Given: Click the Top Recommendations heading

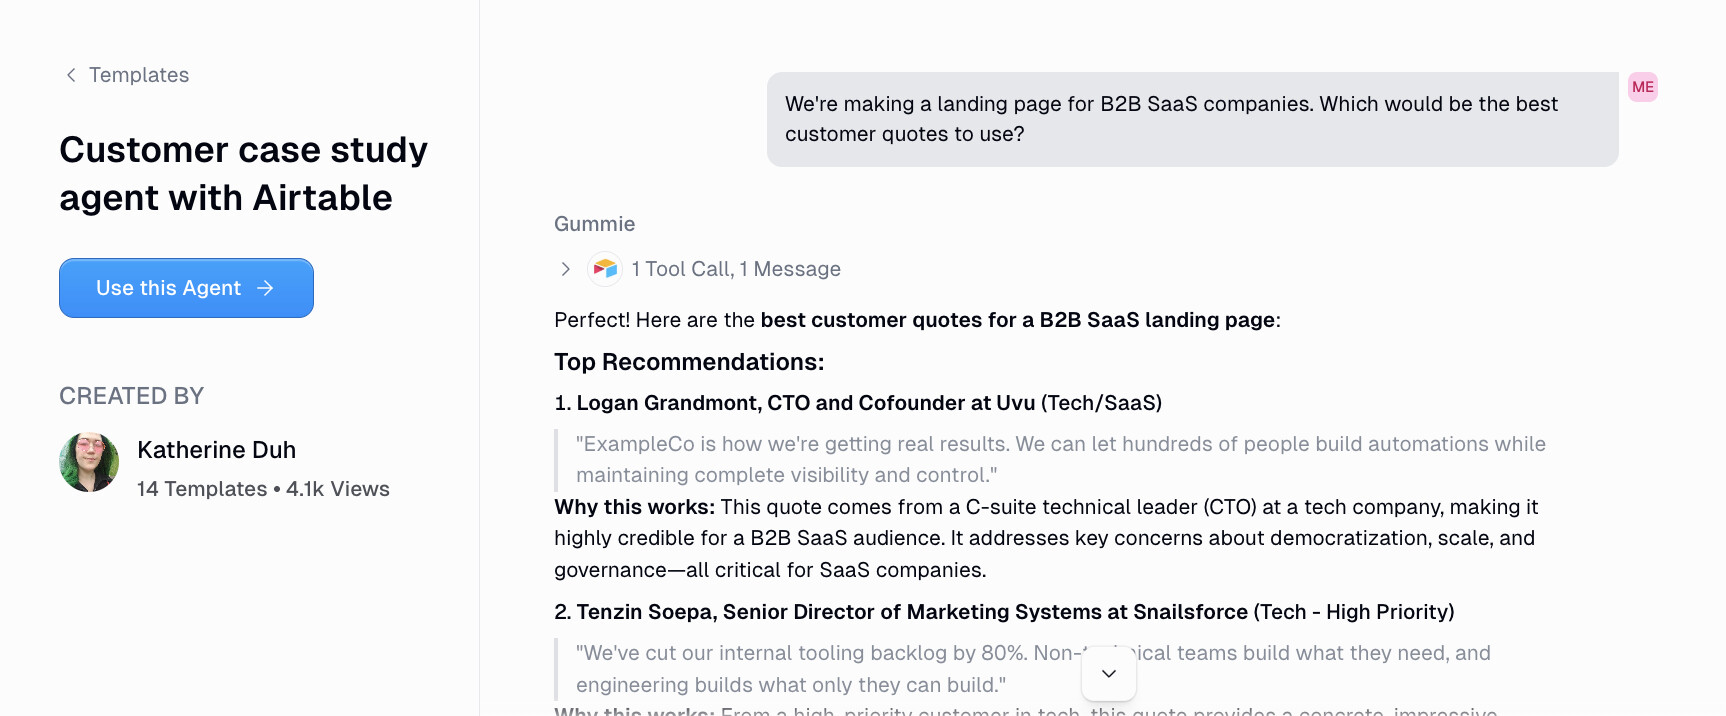Looking at the screenshot, I should pyautogui.click(x=688, y=362).
